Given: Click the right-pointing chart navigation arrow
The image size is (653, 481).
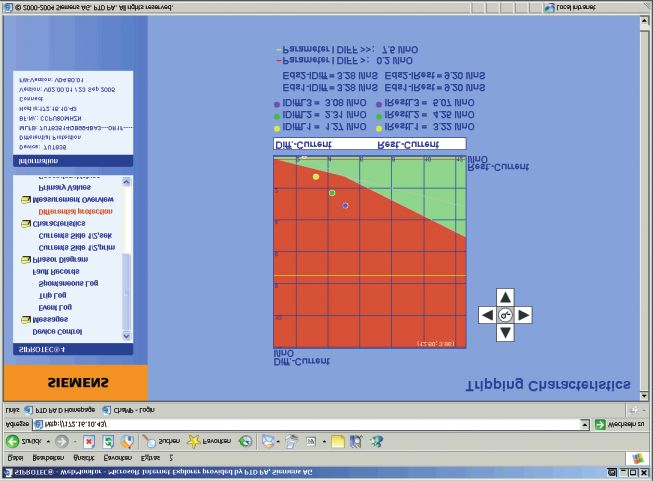Looking at the screenshot, I should point(523,315).
